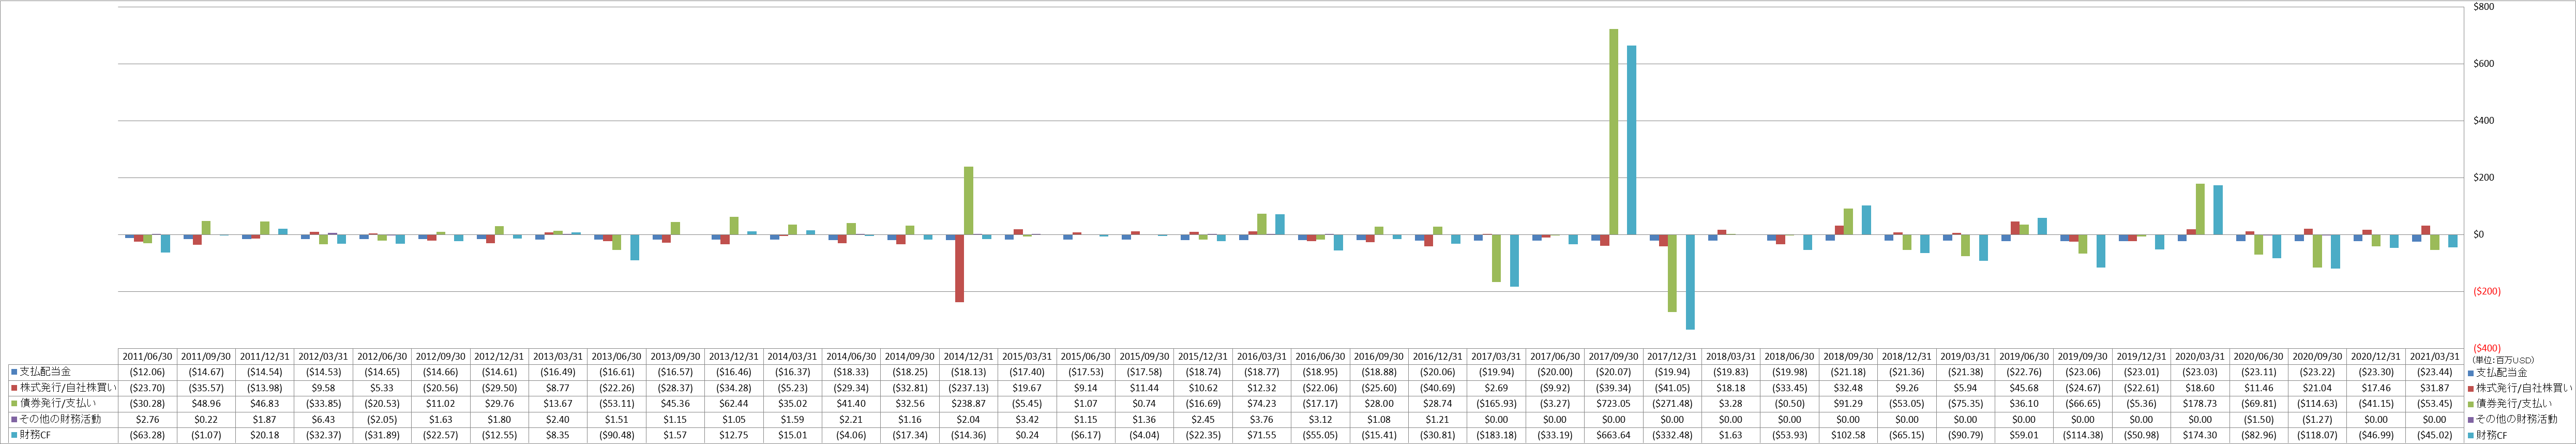Click the $19.67 cell for 2015/03/31
The height and width of the screenshot is (444, 2576).
pyautogui.click(x=1027, y=388)
